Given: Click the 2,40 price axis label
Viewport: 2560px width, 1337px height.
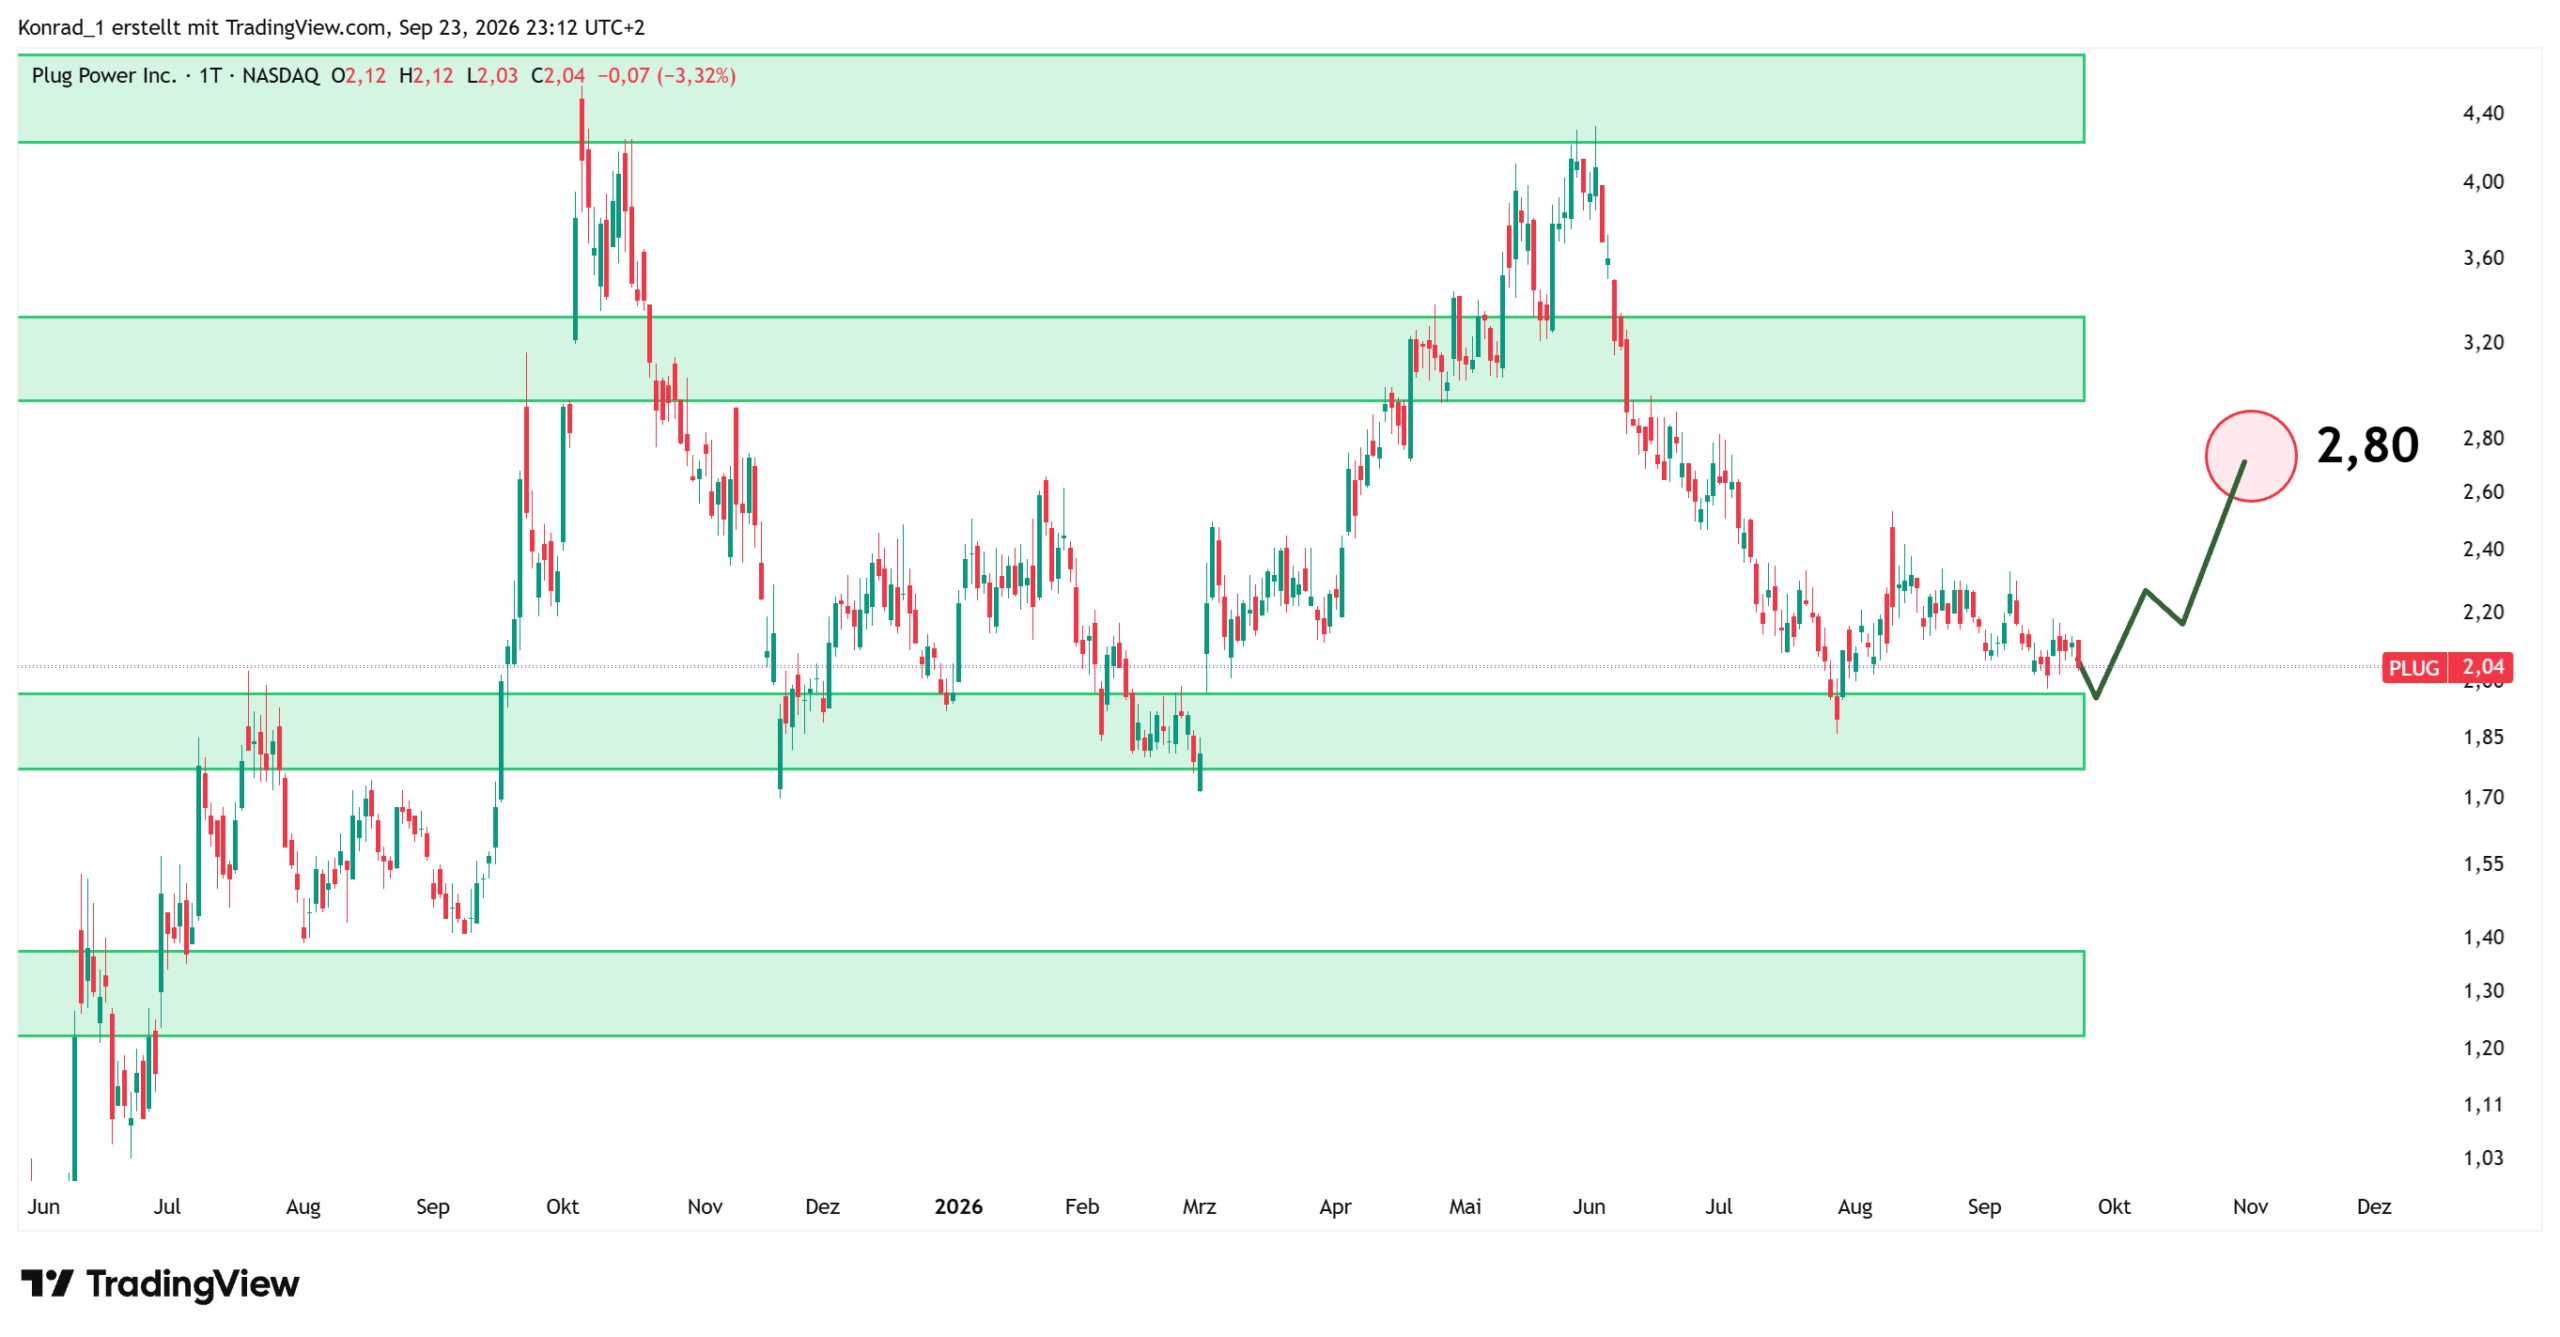Looking at the screenshot, I should click(2482, 549).
